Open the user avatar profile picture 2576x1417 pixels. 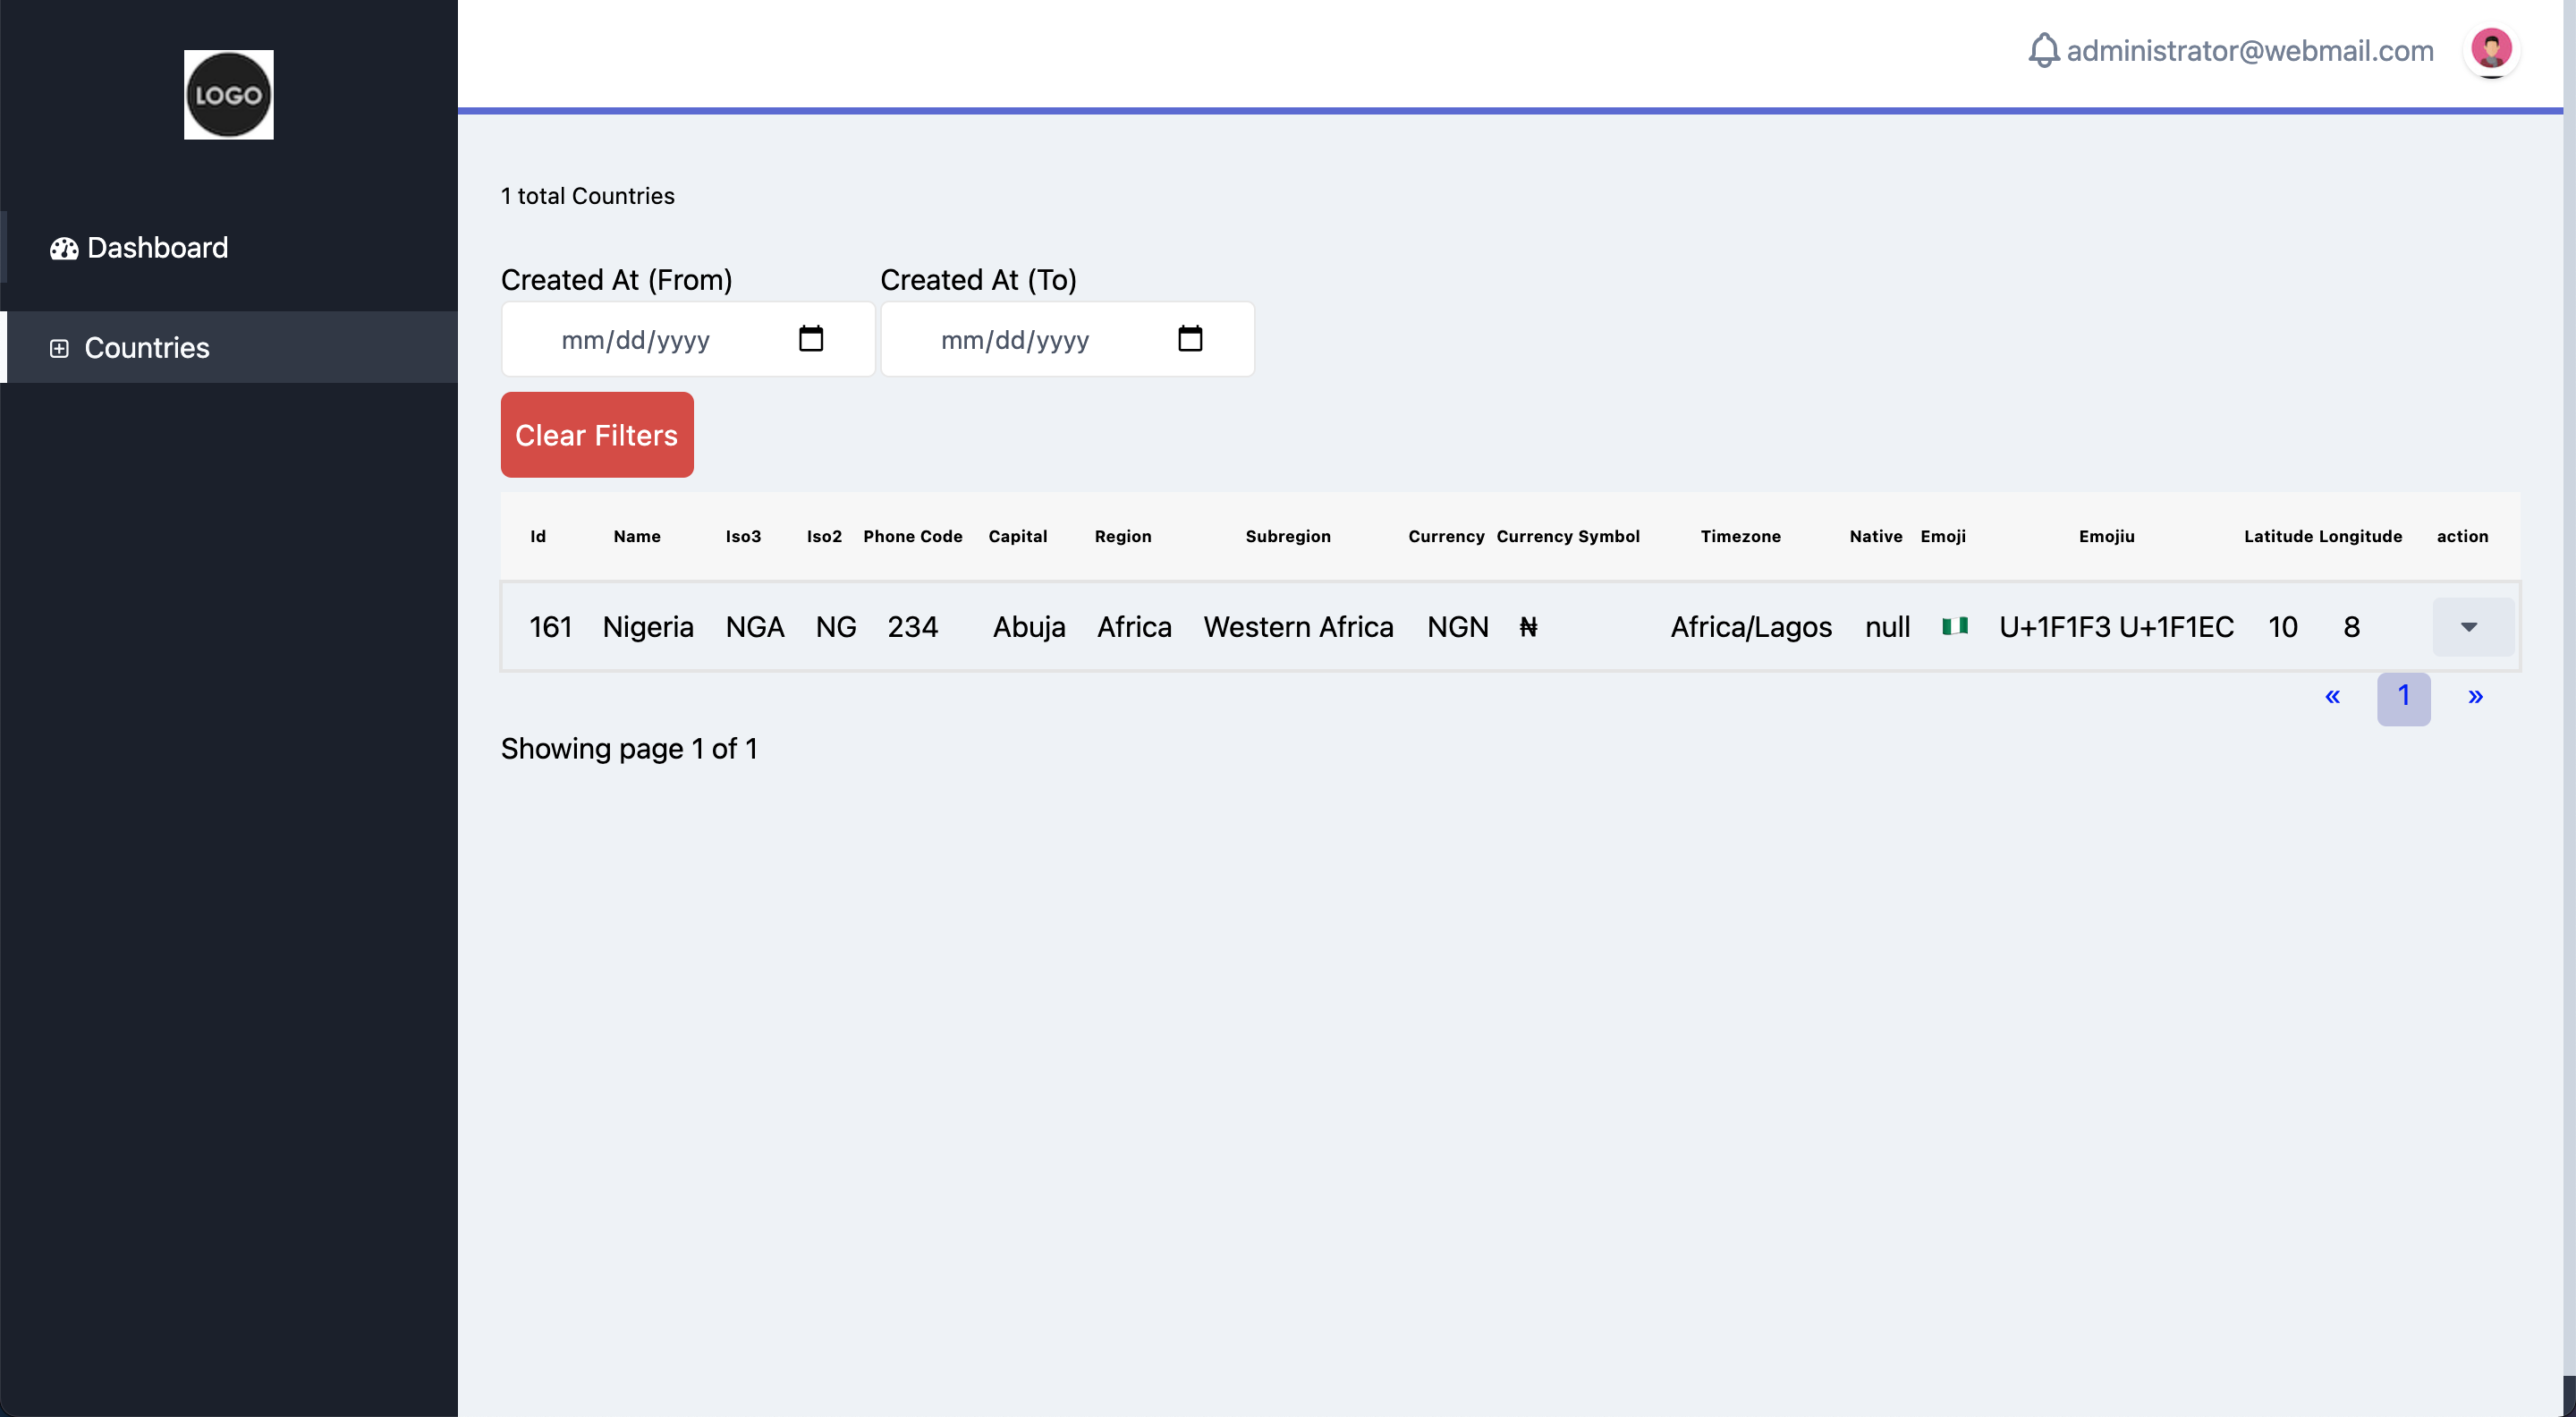(2490, 50)
